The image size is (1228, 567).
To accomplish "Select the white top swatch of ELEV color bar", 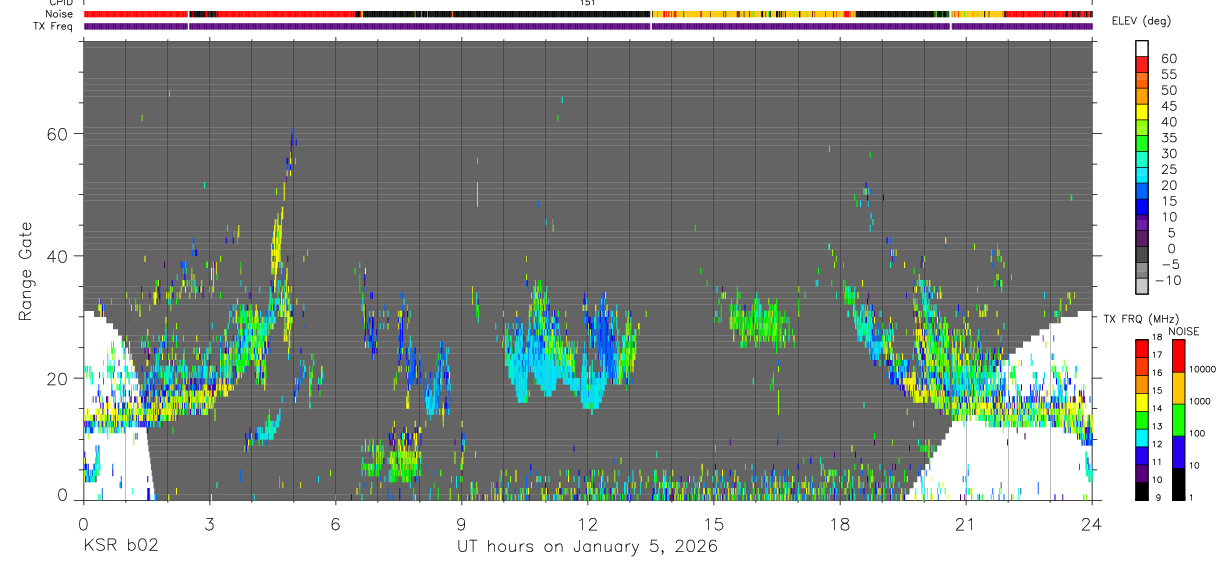I will click(1142, 48).
